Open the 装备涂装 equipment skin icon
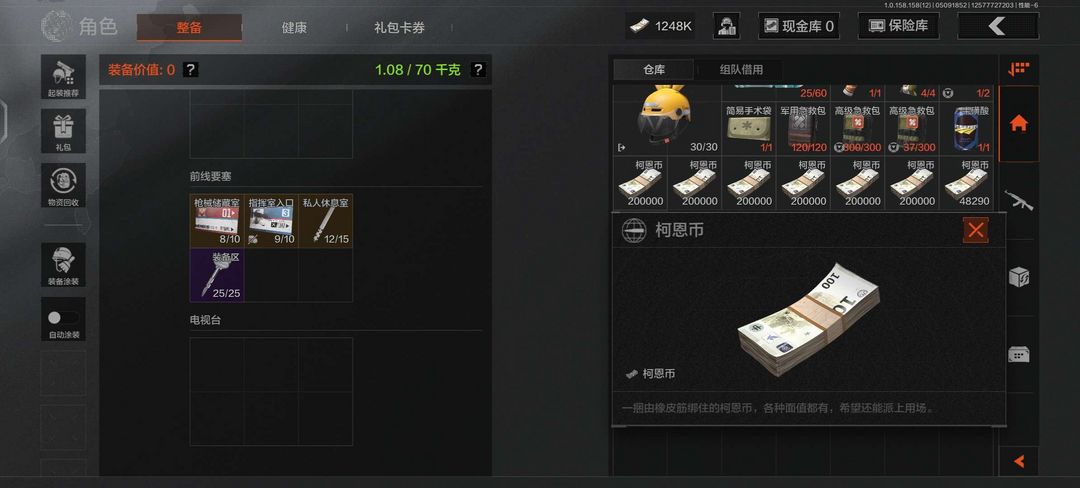This screenshot has height=488, width=1080. (63, 265)
